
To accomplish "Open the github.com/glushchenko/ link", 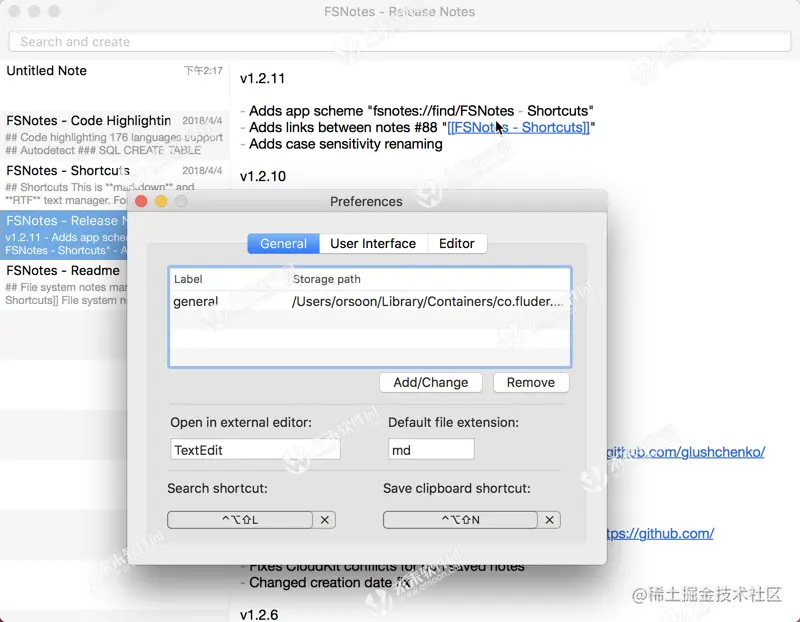I will point(686,452).
